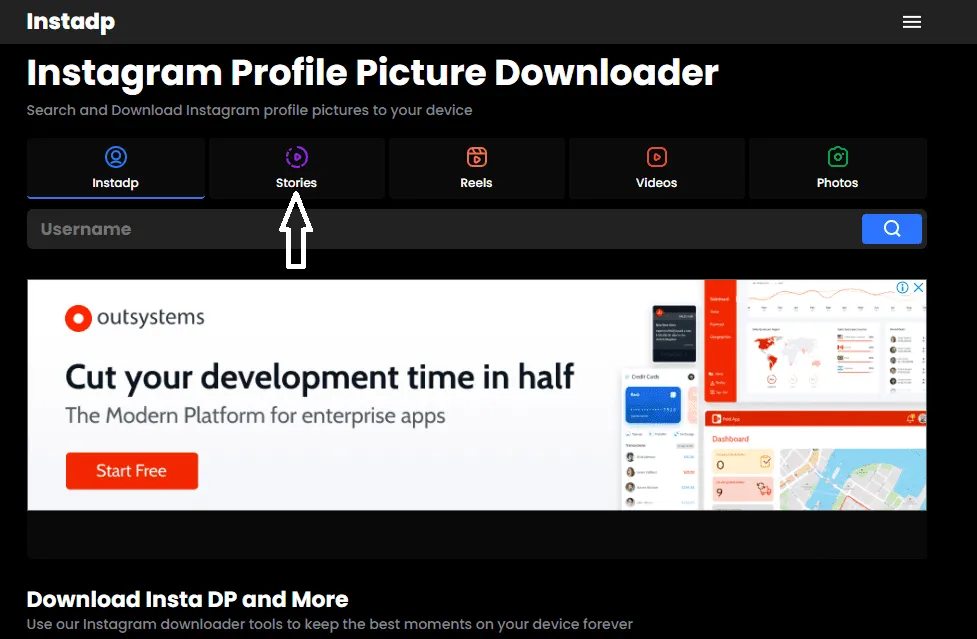977x639 pixels.
Task: Click the Instadp logo in header
Action: (x=71, y=22)
